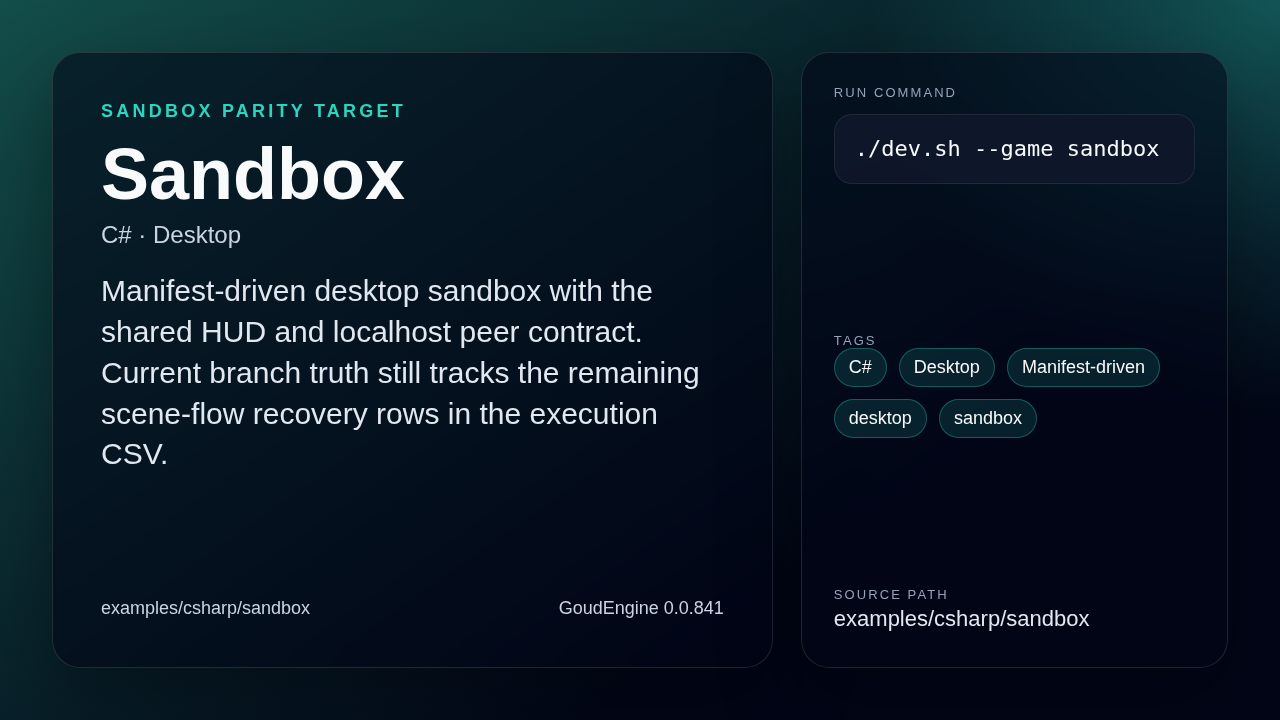The width and height of the screenshot is (1280, 720).
Task: Select the right-hand details card
Action: coord(1014,360)
